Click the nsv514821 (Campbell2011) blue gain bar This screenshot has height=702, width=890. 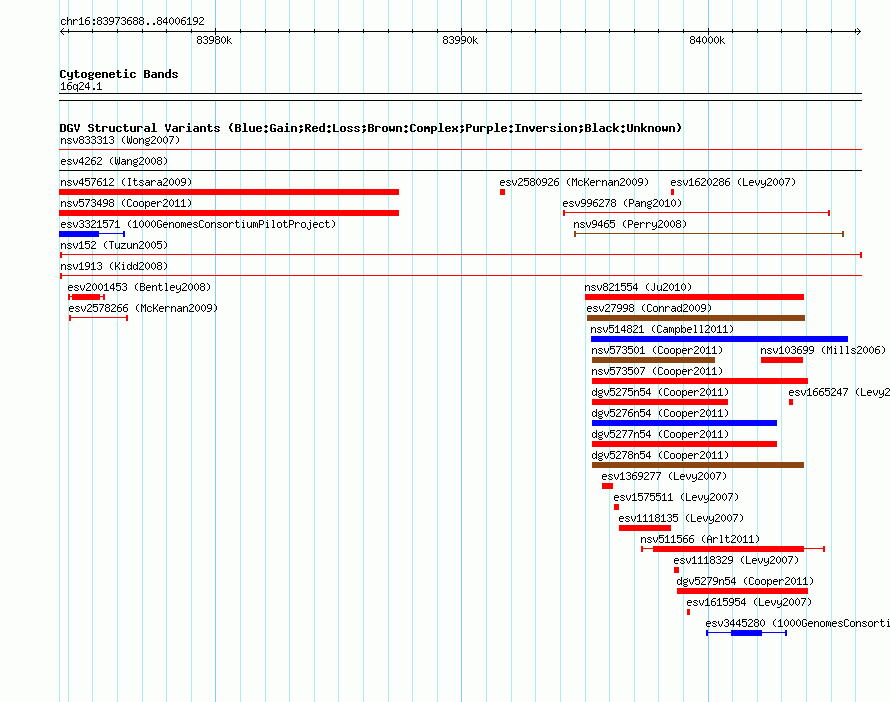point(719,339)
